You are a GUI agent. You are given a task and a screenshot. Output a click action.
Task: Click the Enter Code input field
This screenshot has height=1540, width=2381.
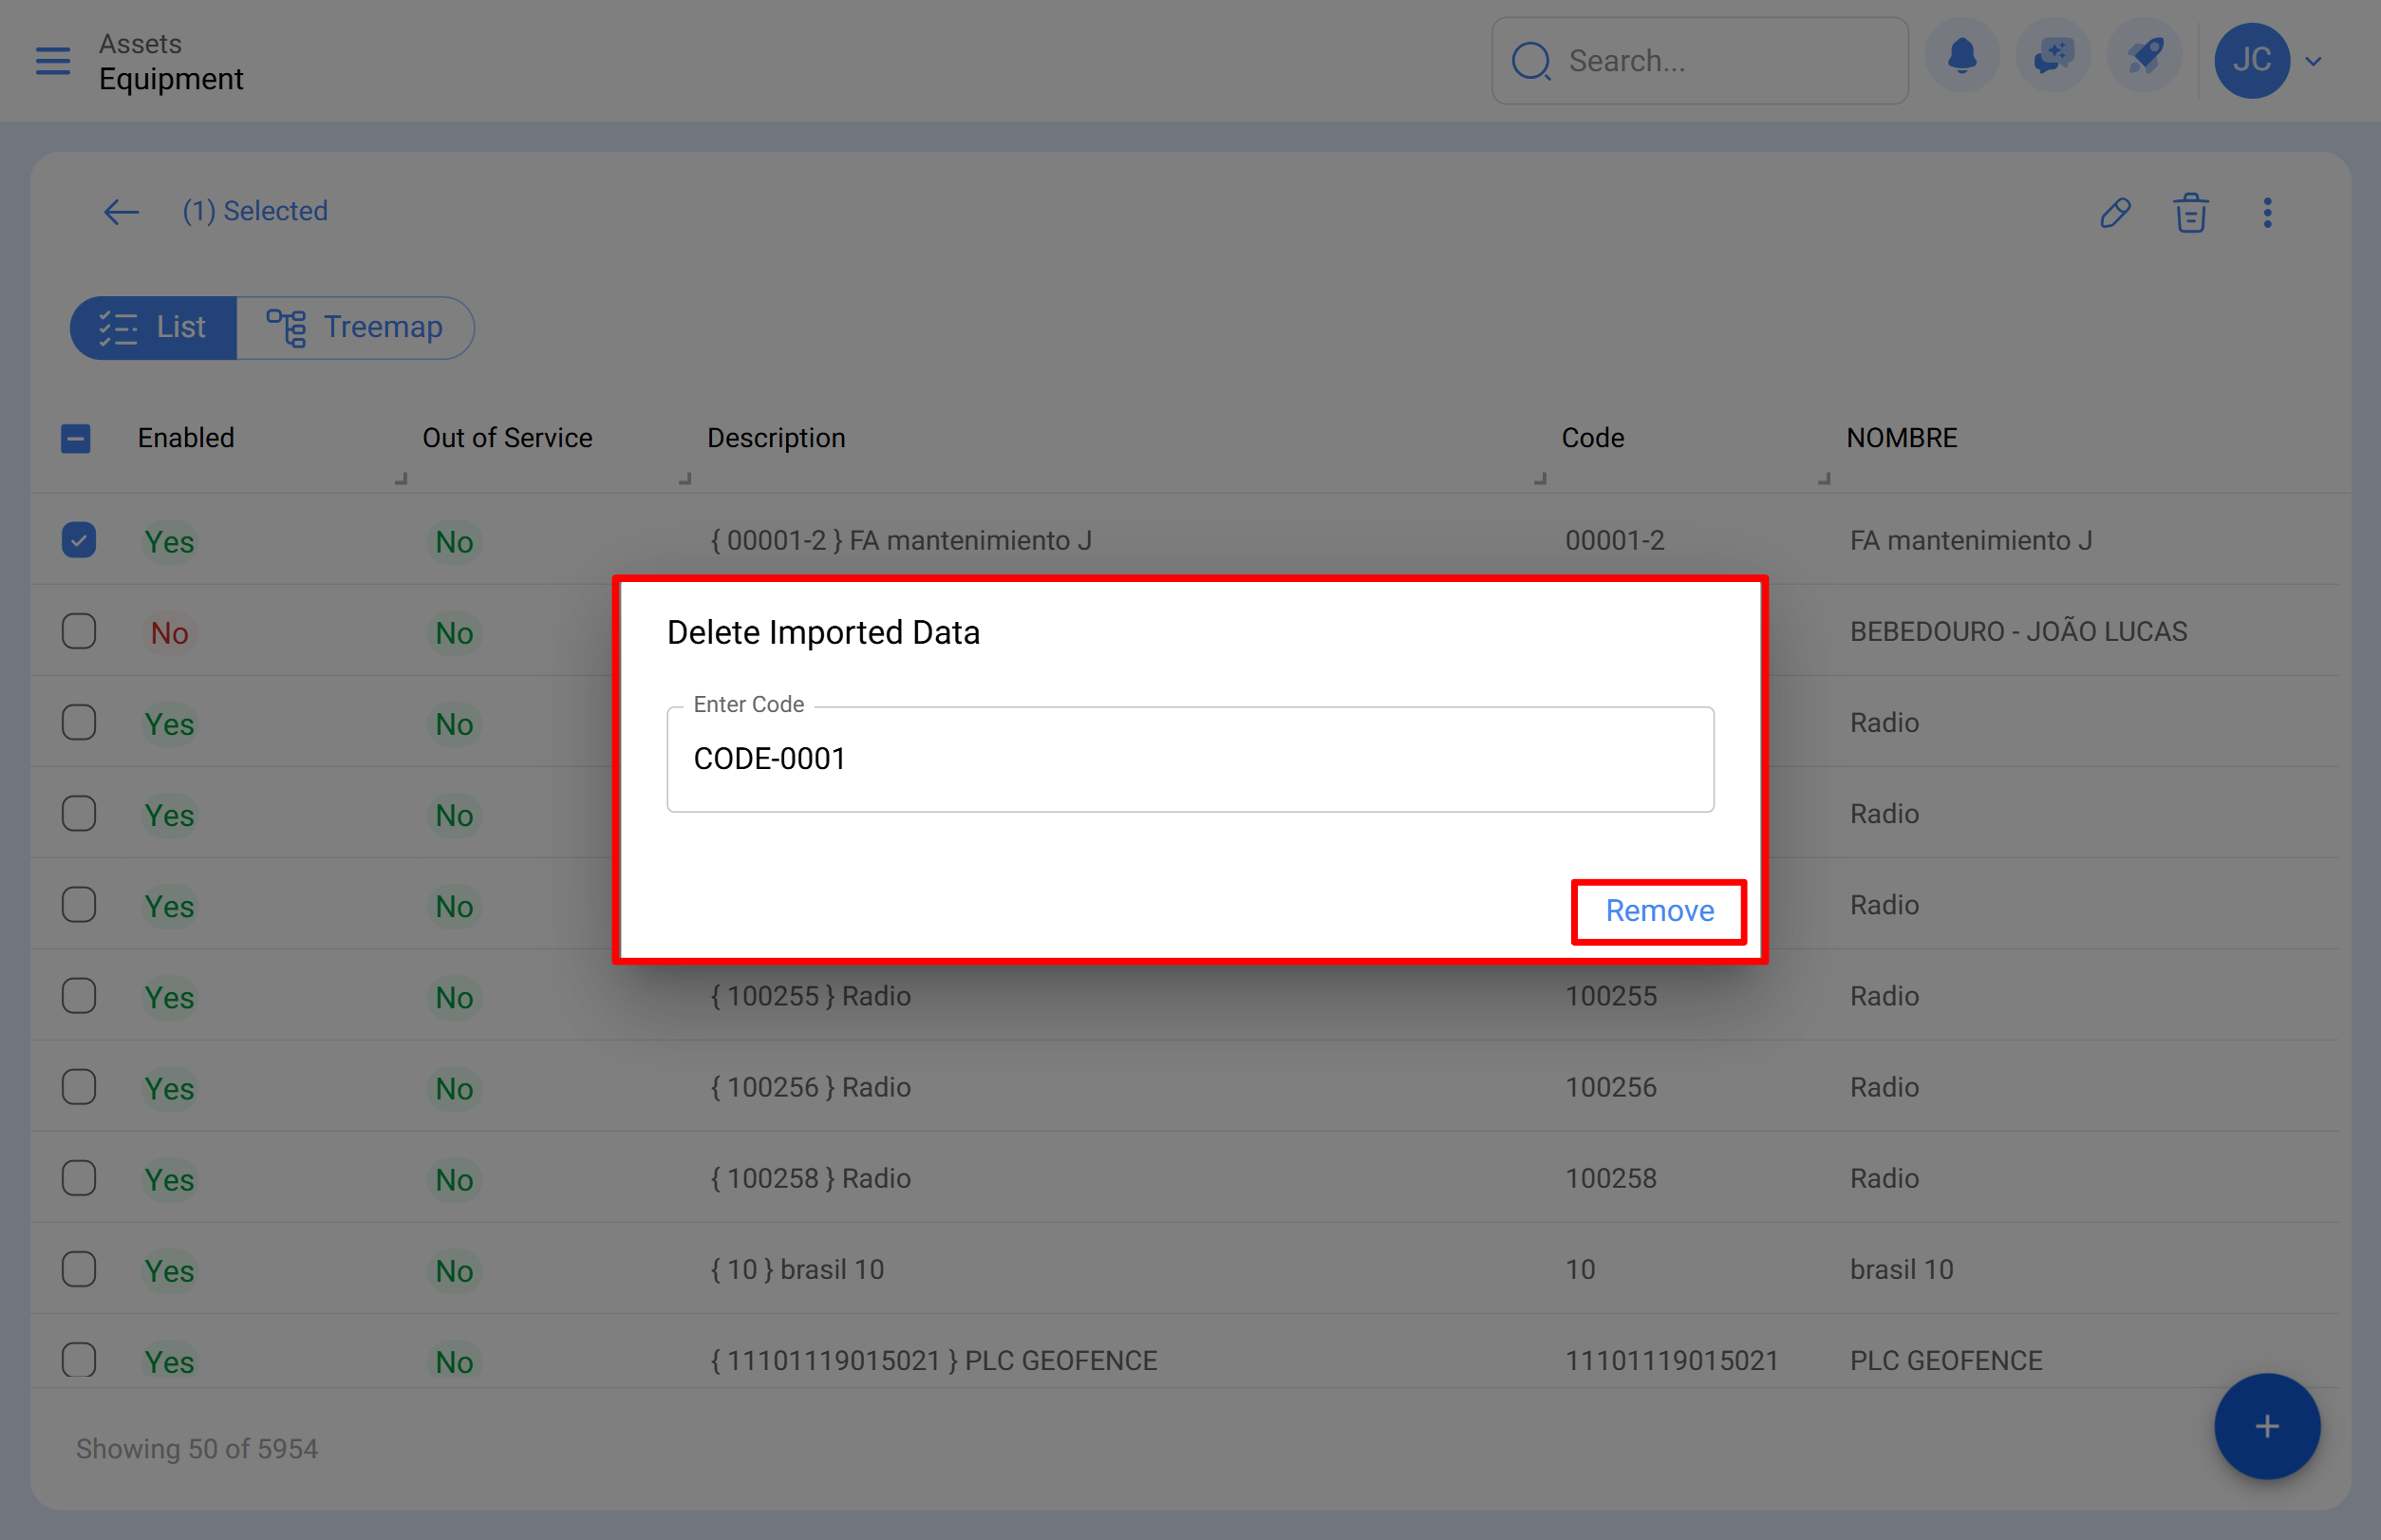point(1190,759)
